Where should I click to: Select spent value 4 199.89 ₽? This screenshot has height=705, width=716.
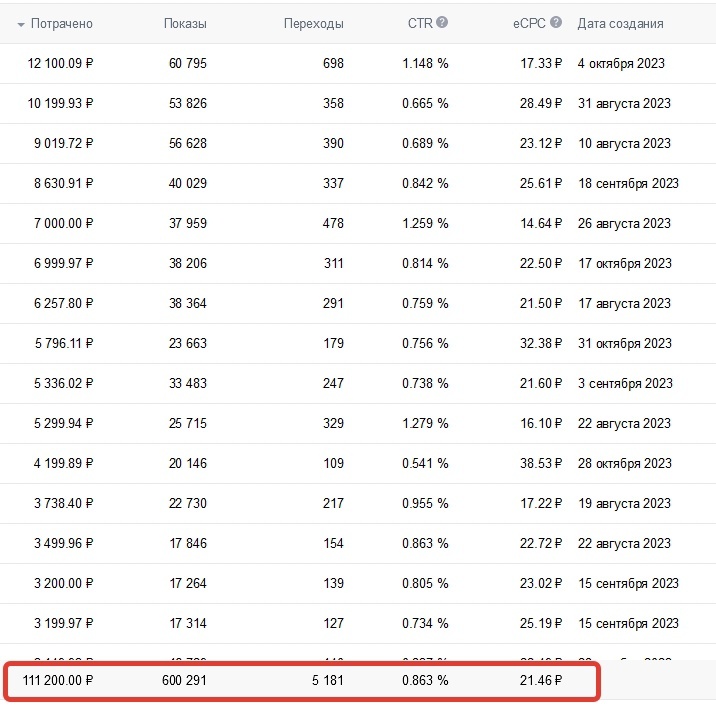click(63, 463)
